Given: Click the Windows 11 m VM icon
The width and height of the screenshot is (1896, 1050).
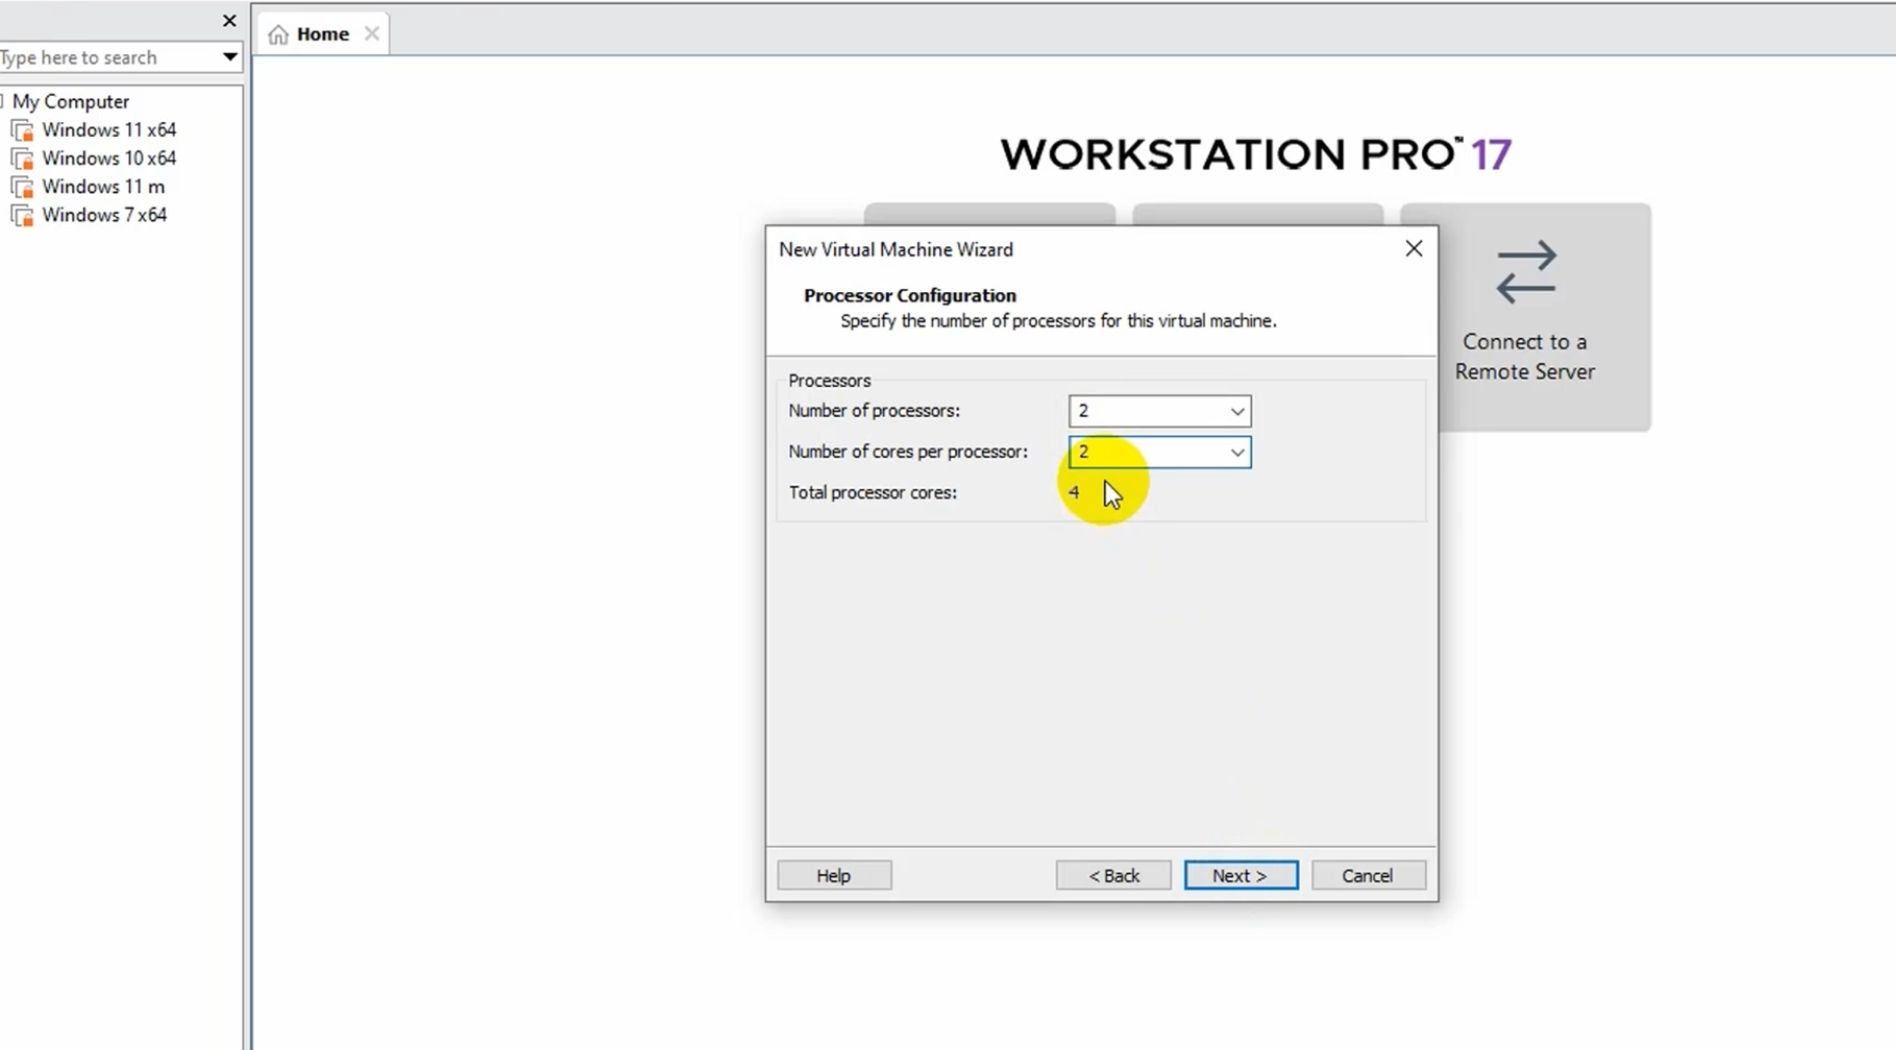Looking at the screenshot, I should pos(22,187).
